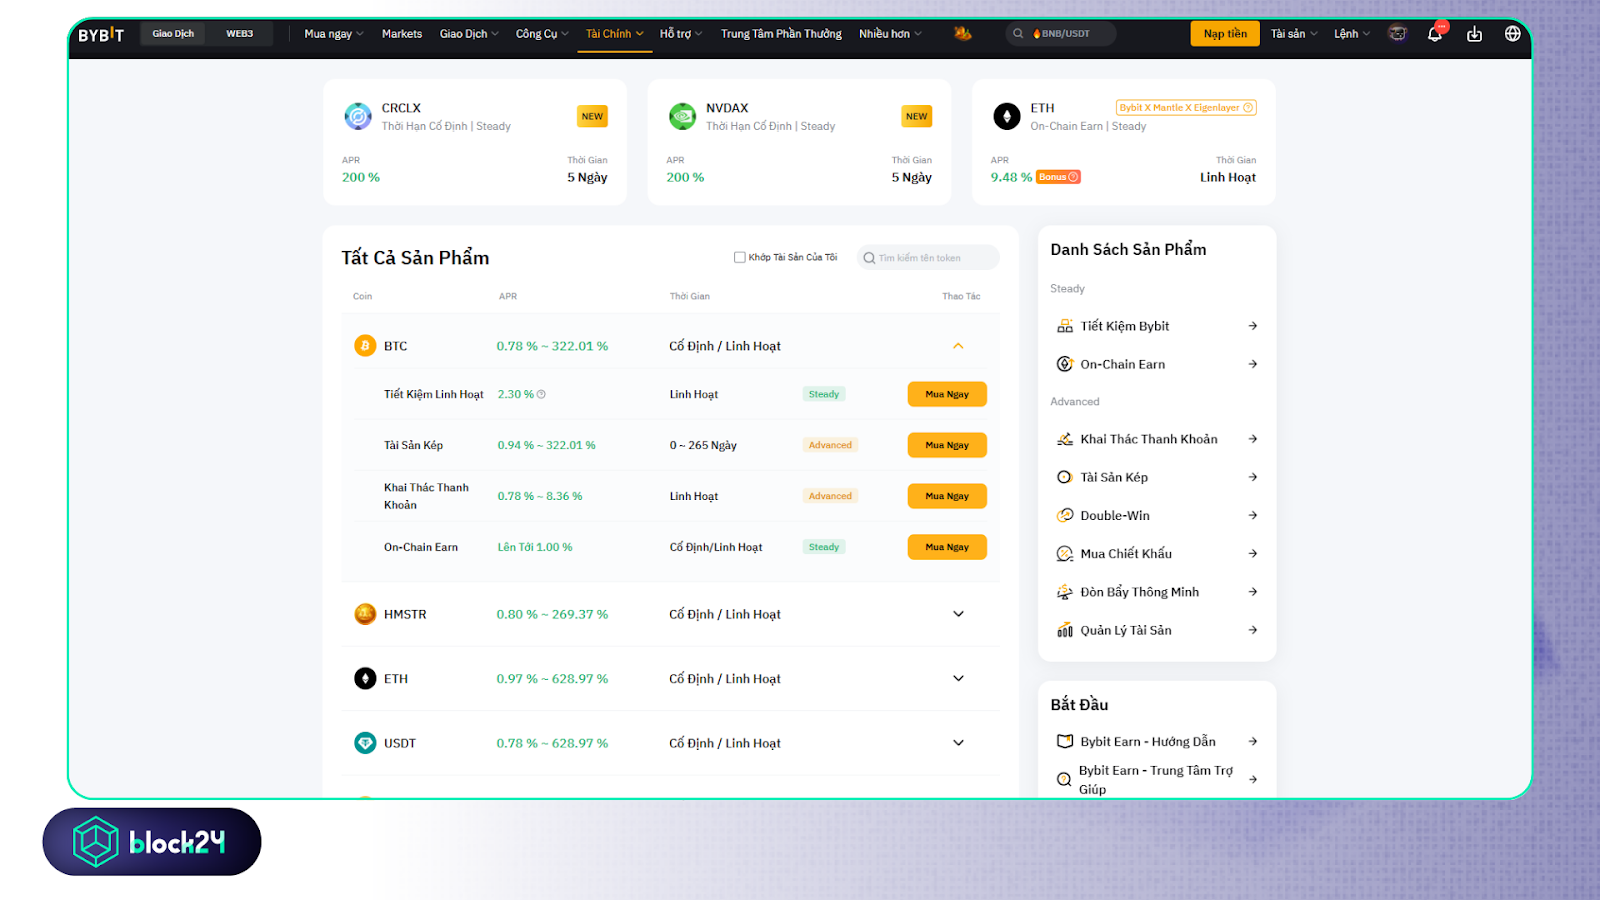Open the Mua ngay dropdown
This screenshot has width=1600, height=900.
334,34
